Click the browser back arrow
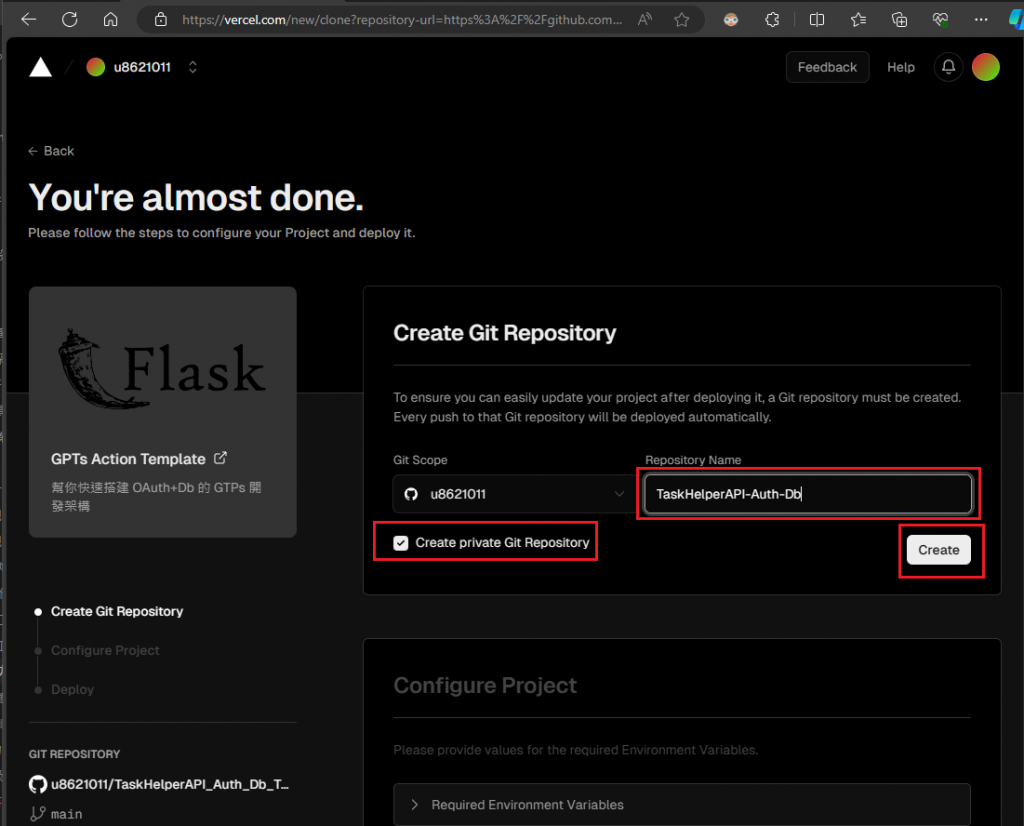Screen dimensions: 1024x826 [x=28, y=20]
